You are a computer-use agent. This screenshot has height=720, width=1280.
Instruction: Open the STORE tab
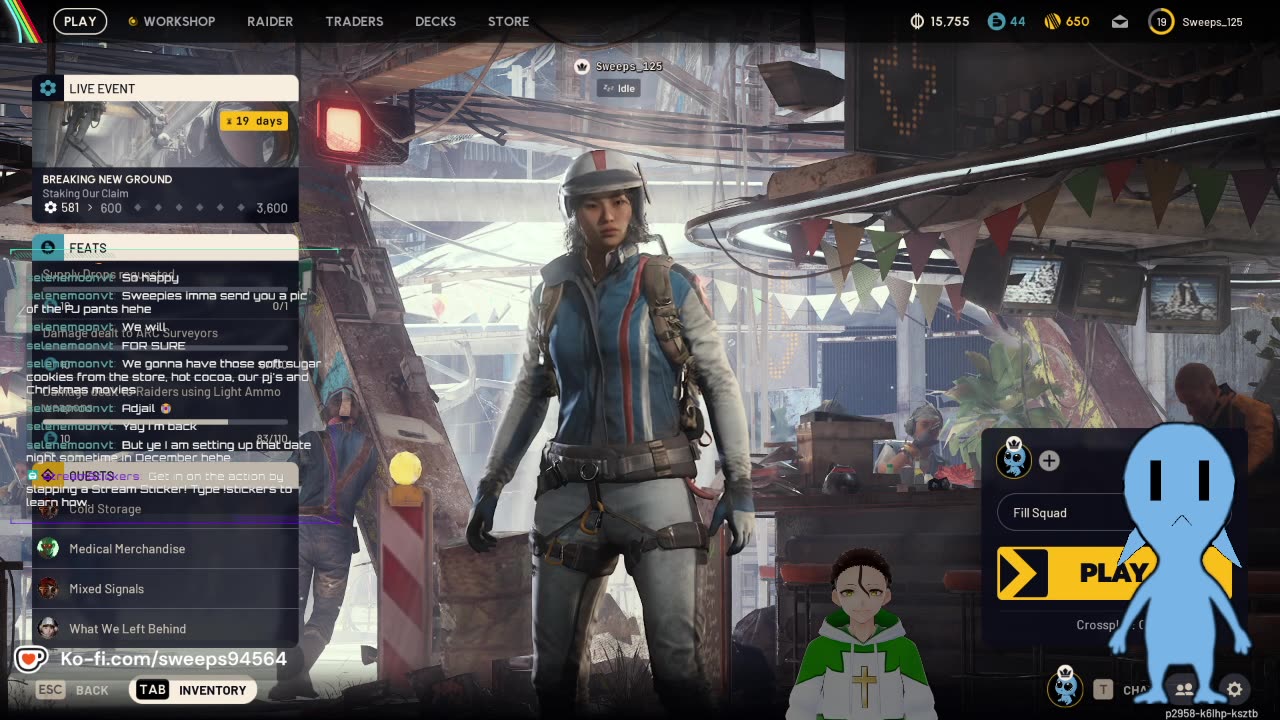click(508, 21)
